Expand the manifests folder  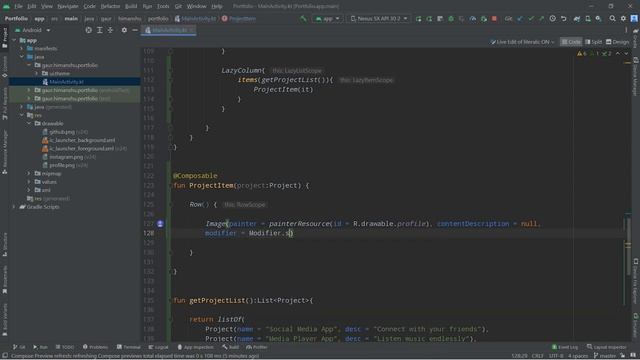(x=22, y=49)
